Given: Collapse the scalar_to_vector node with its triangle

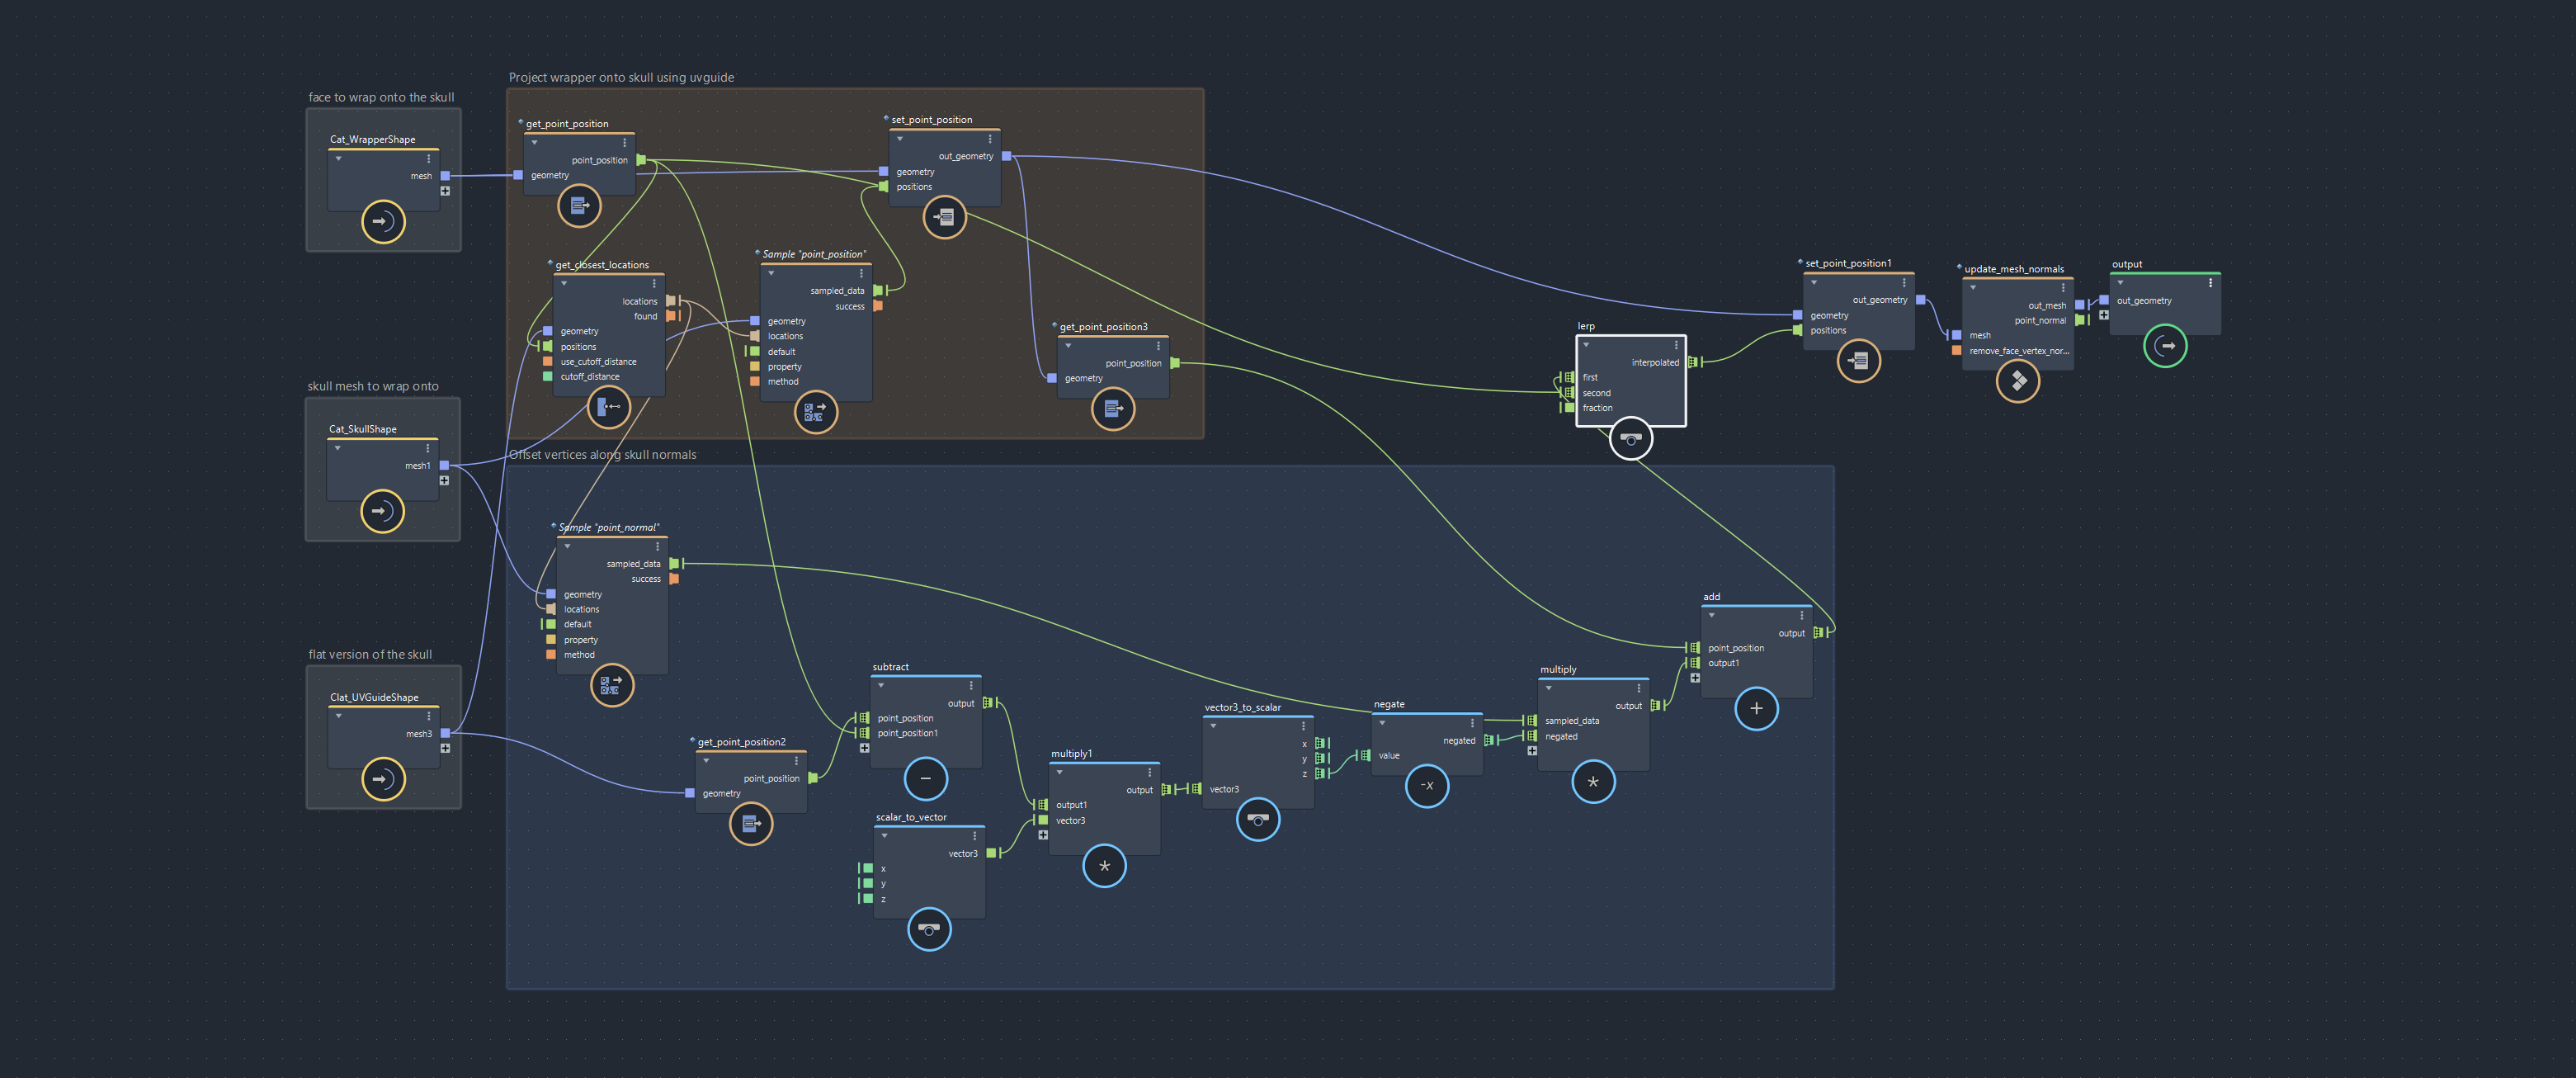Looking at the screenshot, I should [x=885, y=836].
